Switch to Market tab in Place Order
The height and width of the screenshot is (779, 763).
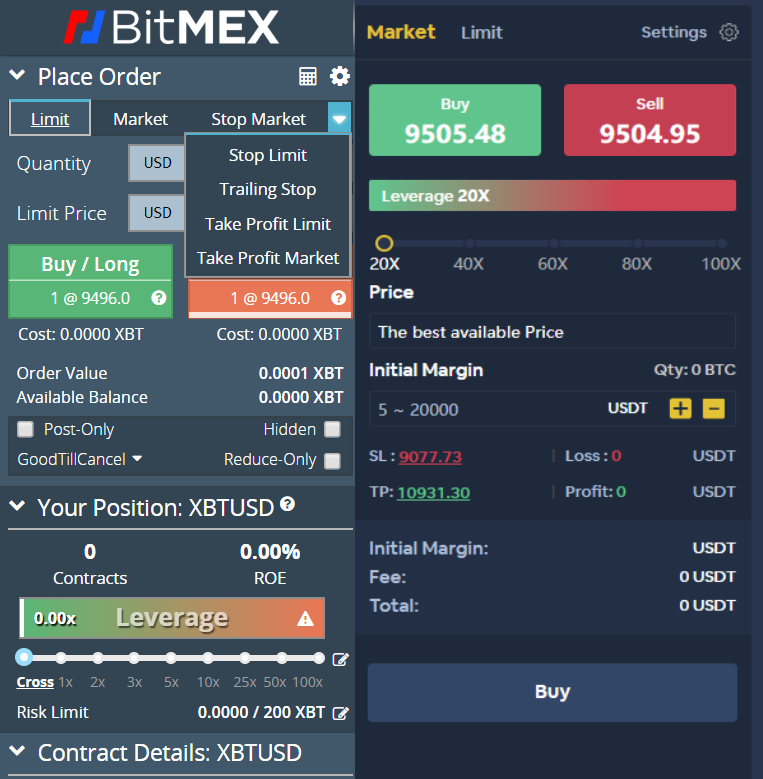pyautogui.click(x=141, y=119)
